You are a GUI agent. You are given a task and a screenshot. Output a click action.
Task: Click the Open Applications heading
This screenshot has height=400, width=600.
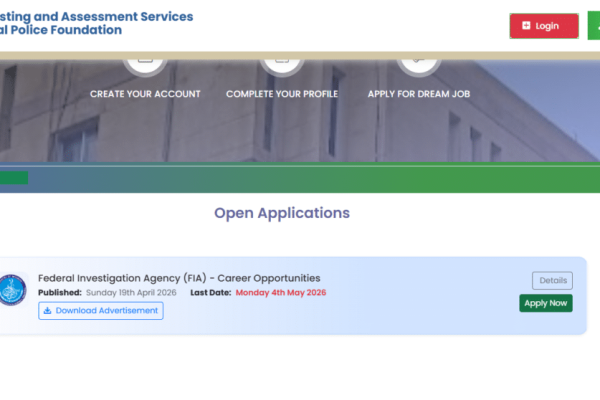point(282,213)
